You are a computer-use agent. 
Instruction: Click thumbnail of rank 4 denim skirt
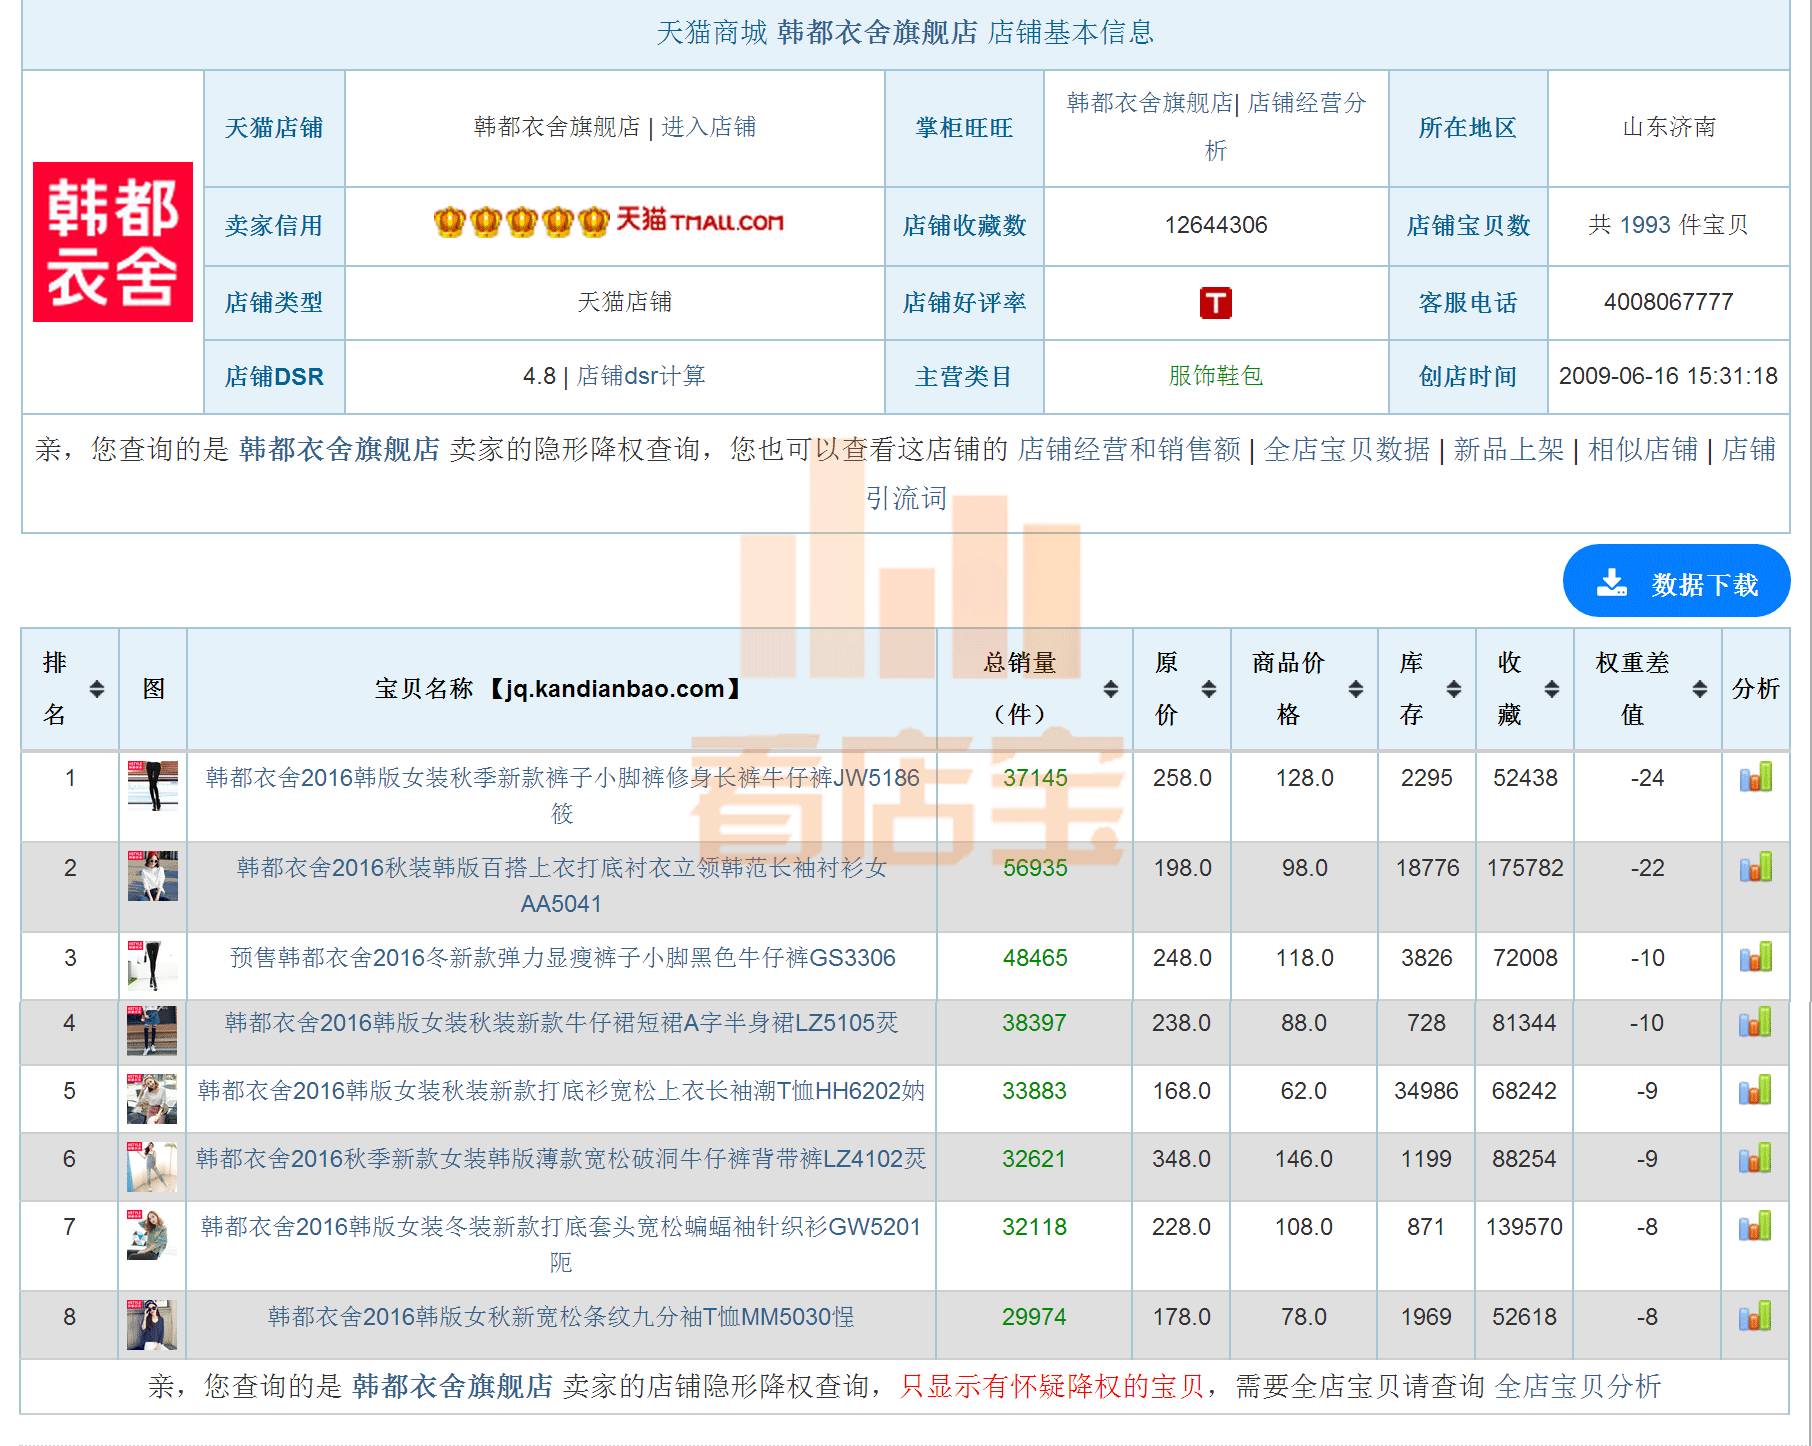[x=153, y=1031]
